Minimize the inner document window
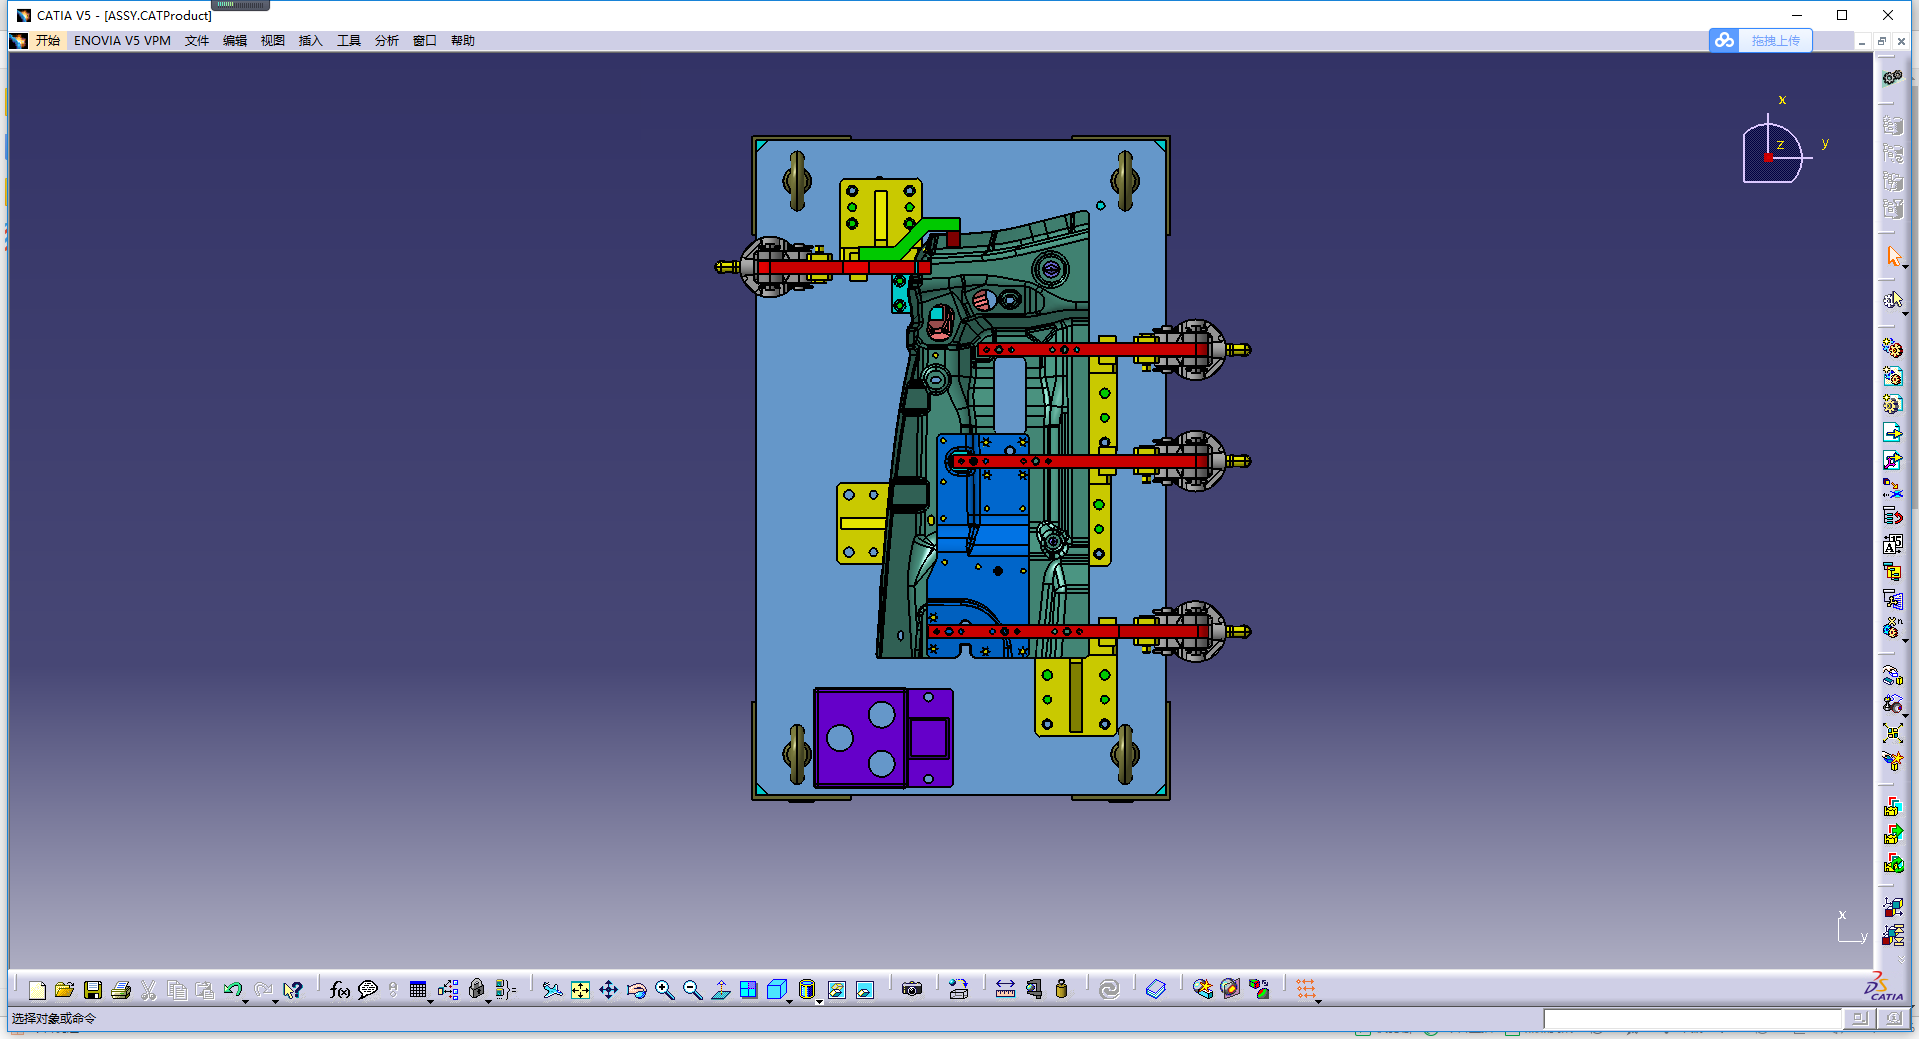 (x=1861, y=41)
